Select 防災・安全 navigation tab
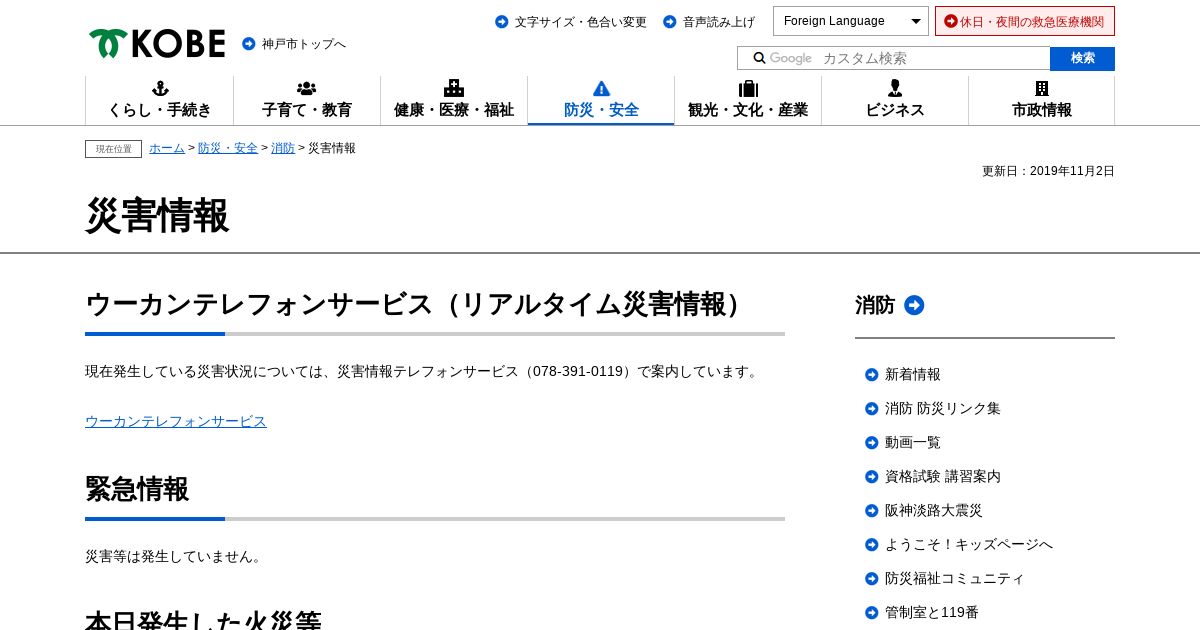This screenshot has height=630, width=1200. 601,100
